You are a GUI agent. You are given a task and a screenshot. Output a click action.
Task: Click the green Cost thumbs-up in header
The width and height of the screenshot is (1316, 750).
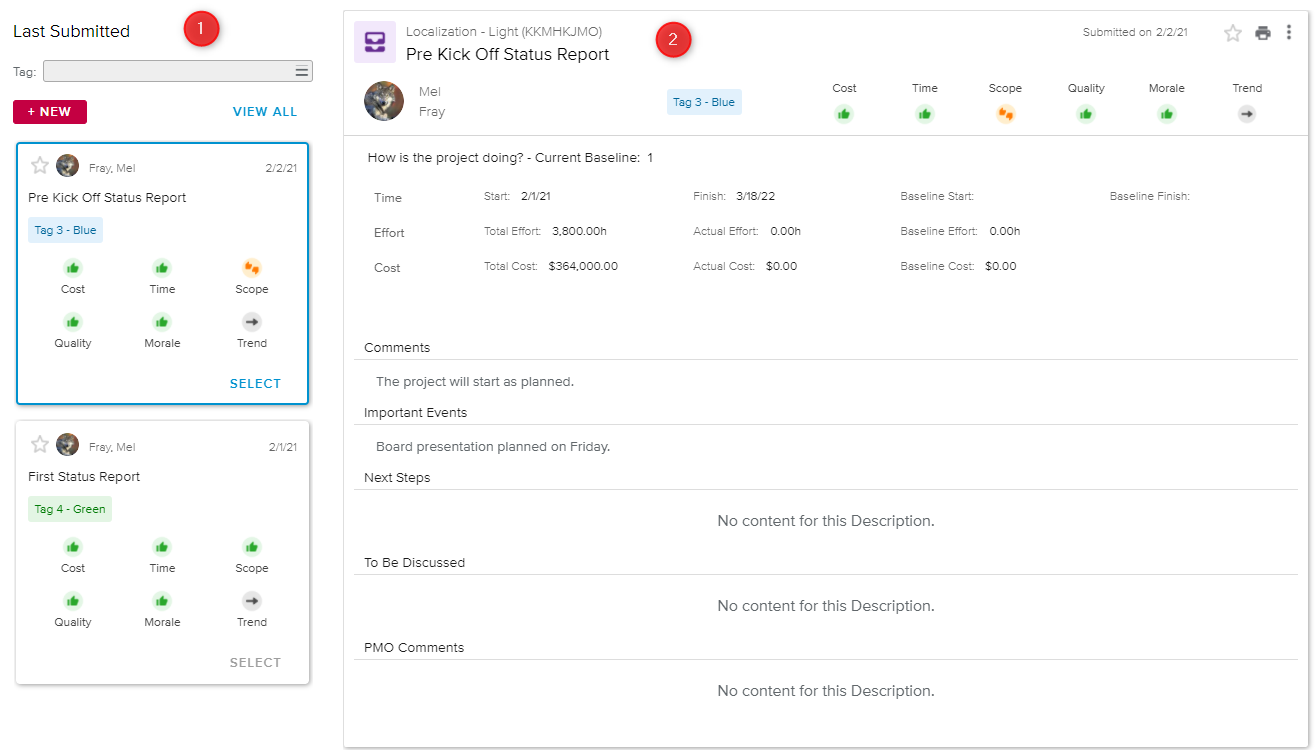[x=844, y=114]
